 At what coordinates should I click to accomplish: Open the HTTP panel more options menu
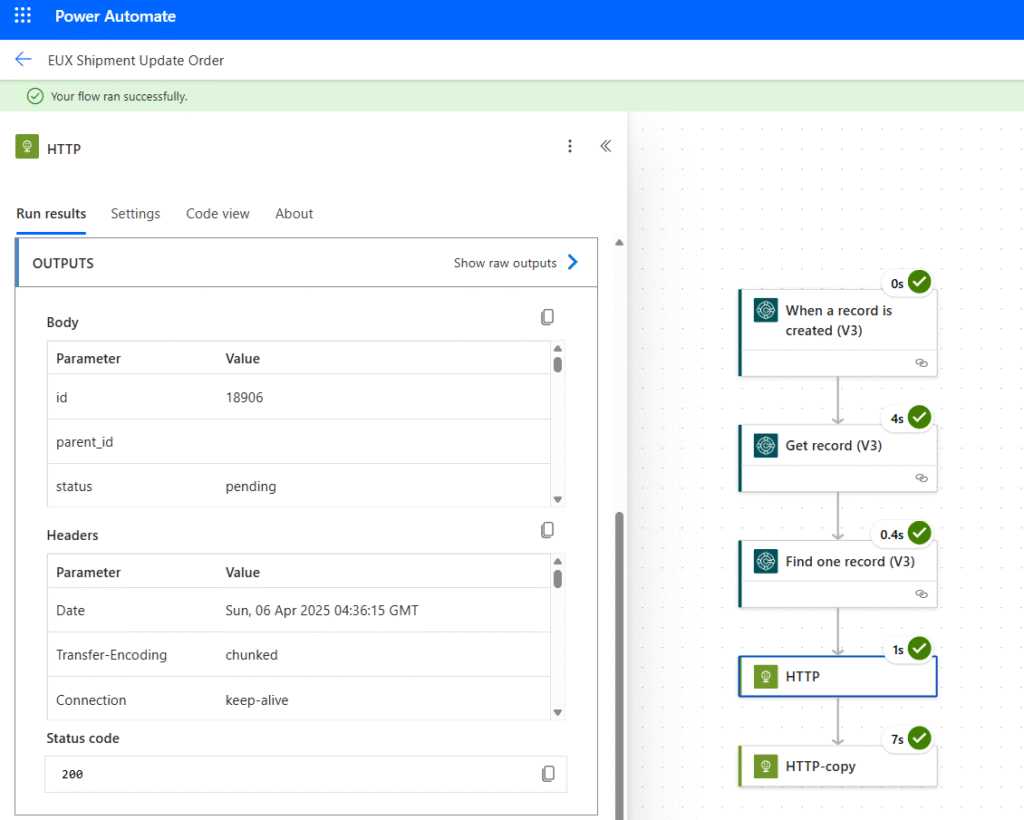click(x=569, y=146)
